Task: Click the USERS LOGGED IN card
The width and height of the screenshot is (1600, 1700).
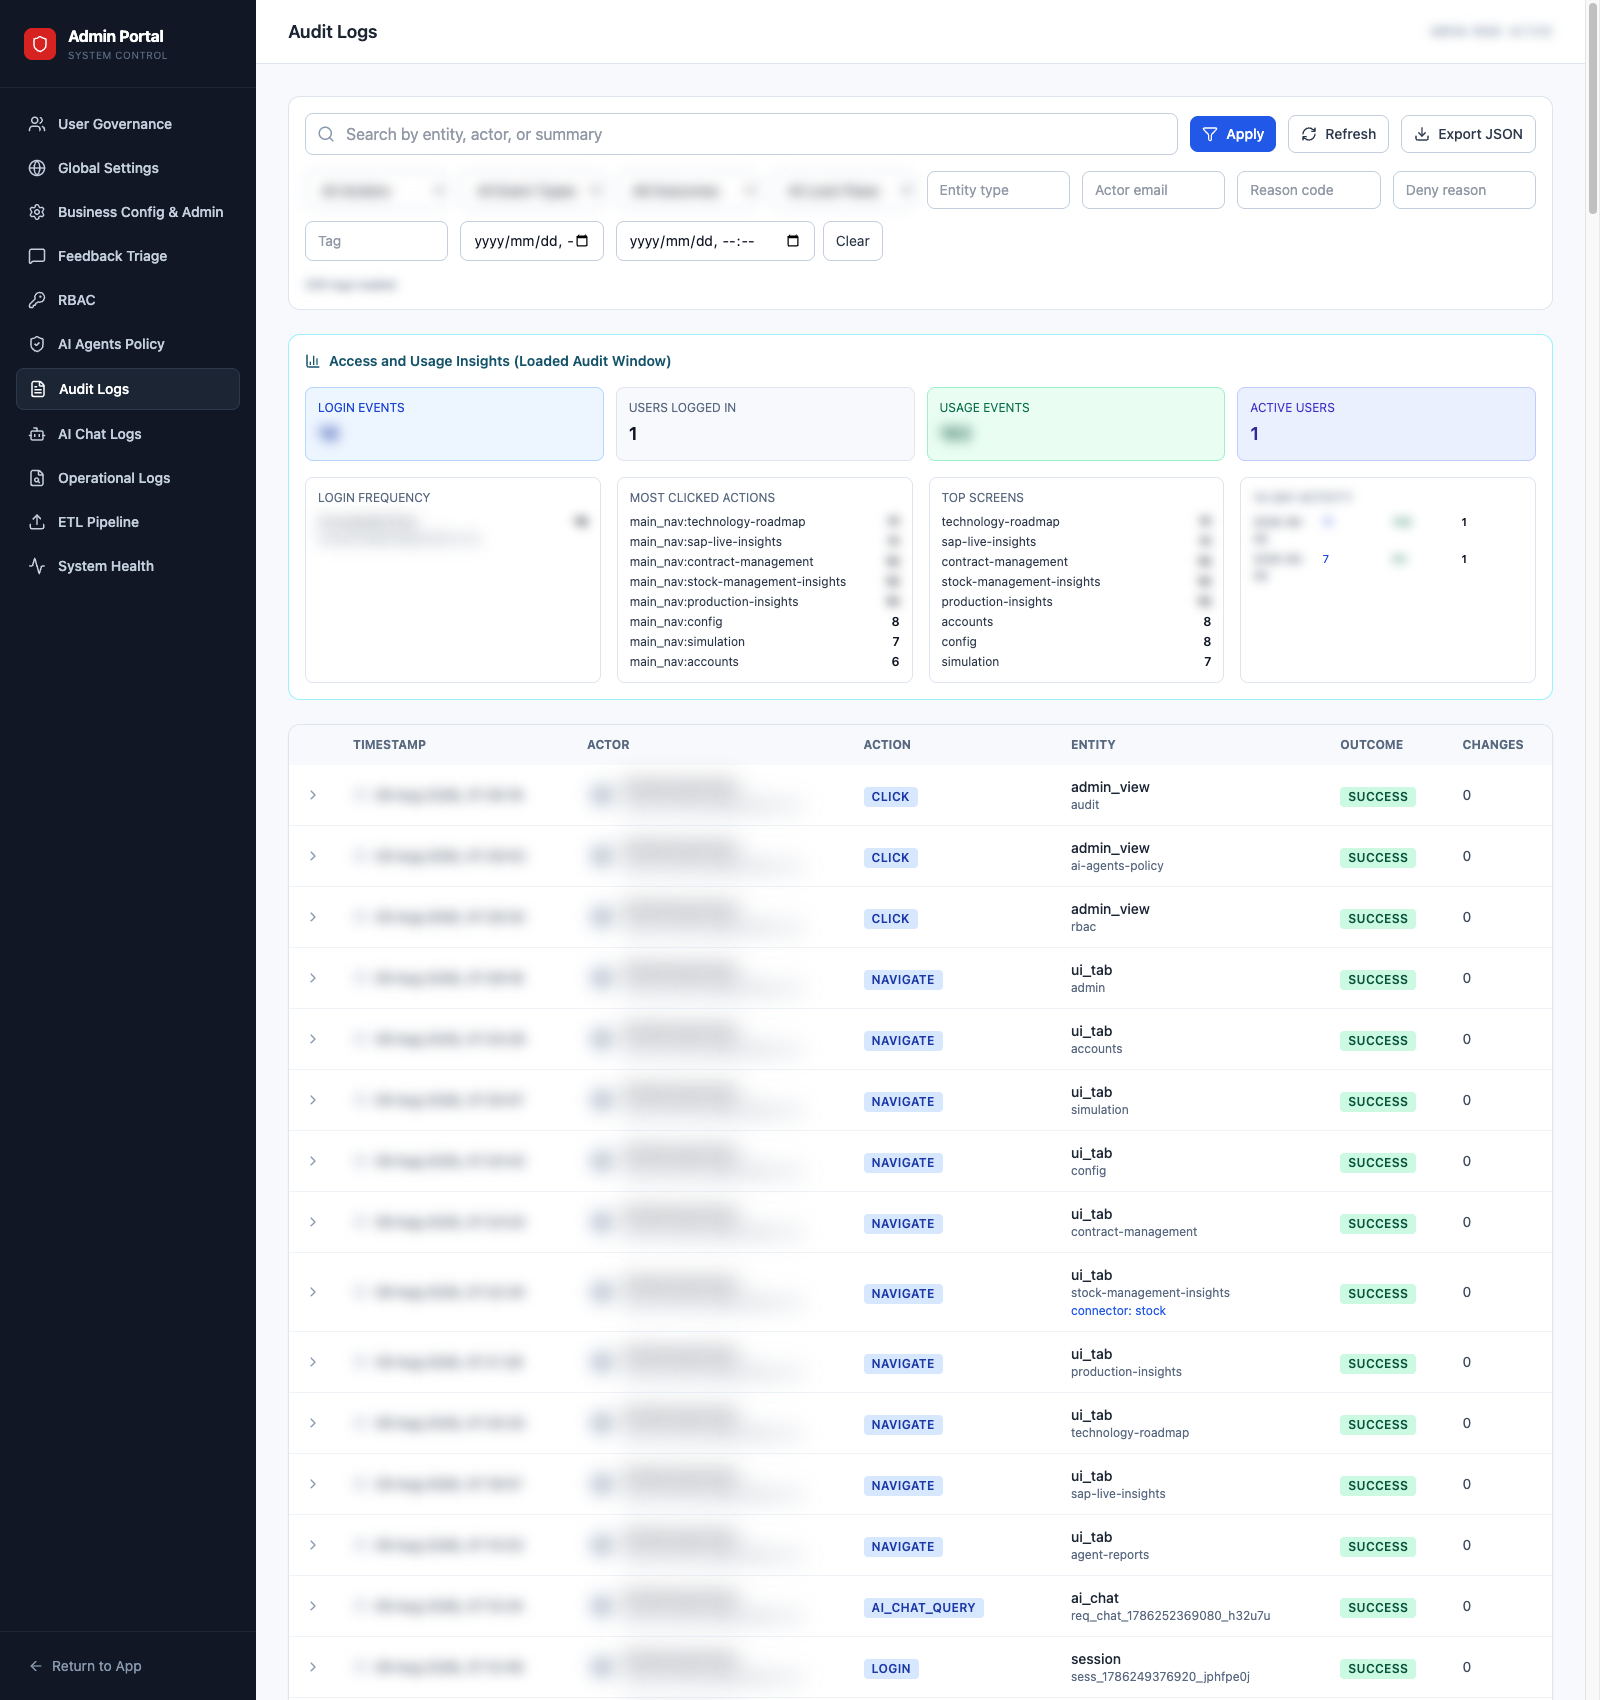Action: (x=765, y=424)
